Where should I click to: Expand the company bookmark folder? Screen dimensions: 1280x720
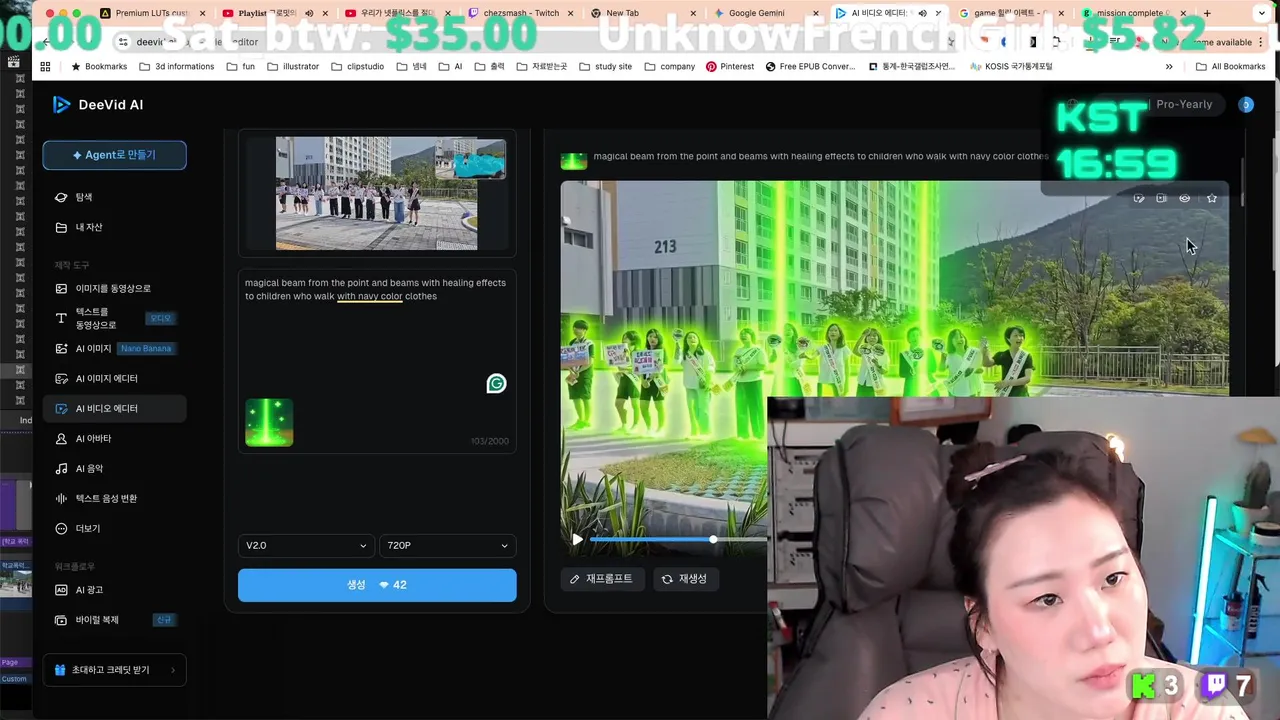point(670,66)
